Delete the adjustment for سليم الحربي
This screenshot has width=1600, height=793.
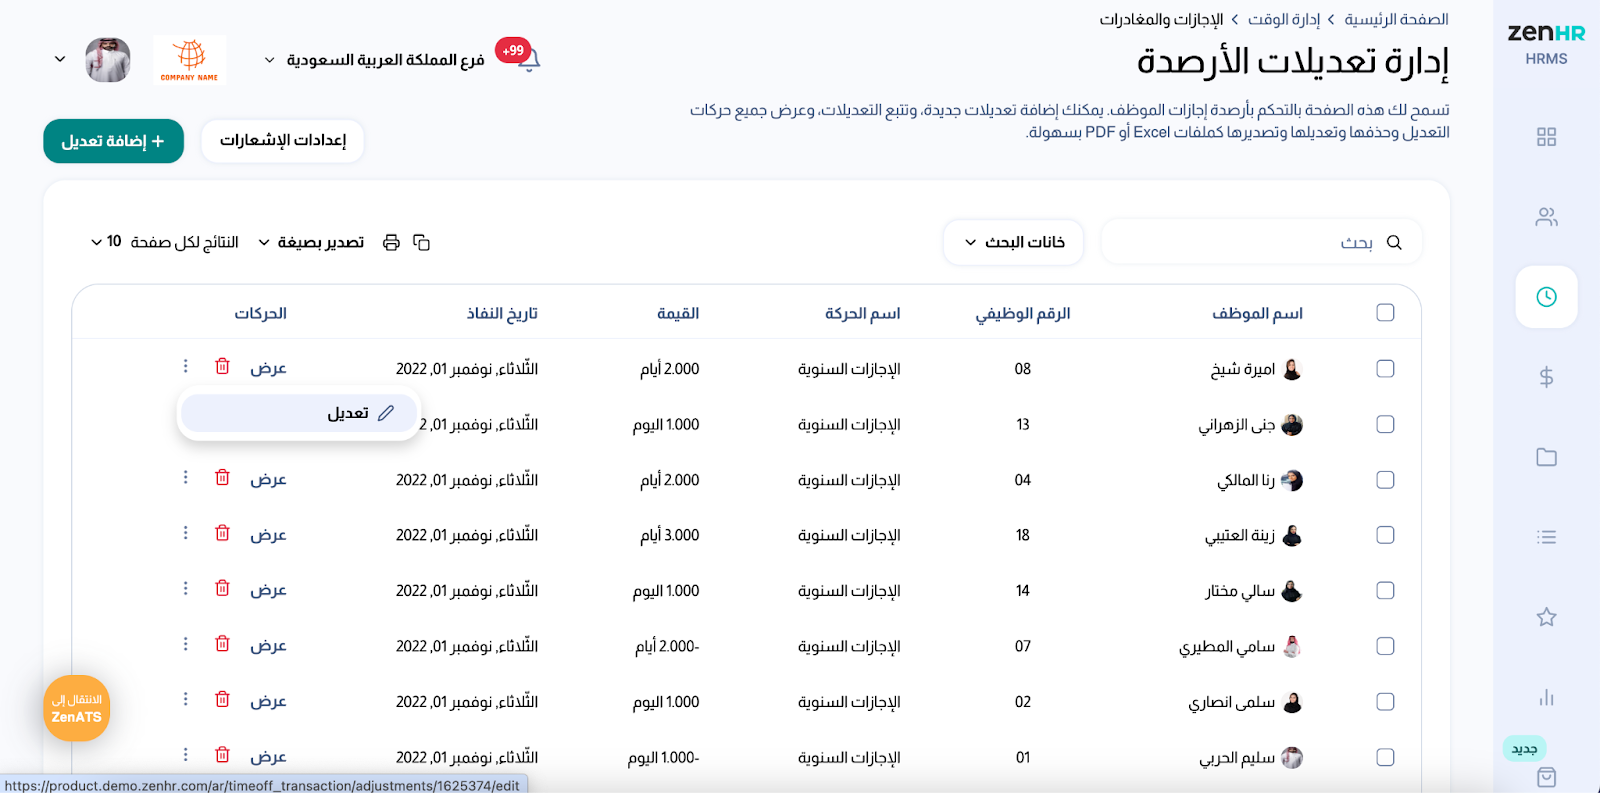pyautogui.click(x=222, y=755)
